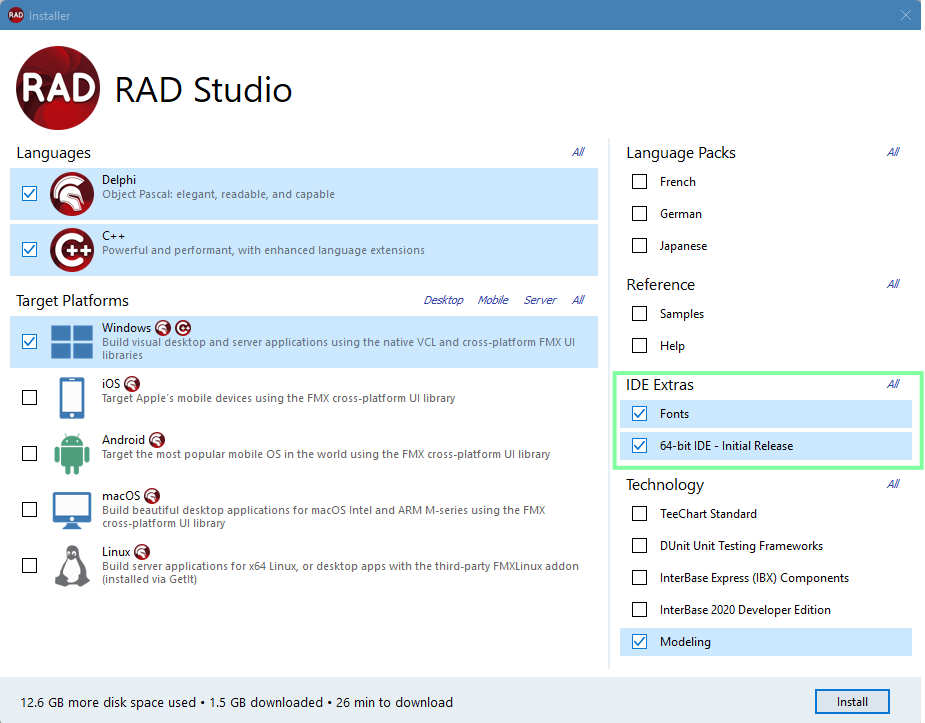Click the C++ language logo icon

pyautogui.click(x=72, y=250)
